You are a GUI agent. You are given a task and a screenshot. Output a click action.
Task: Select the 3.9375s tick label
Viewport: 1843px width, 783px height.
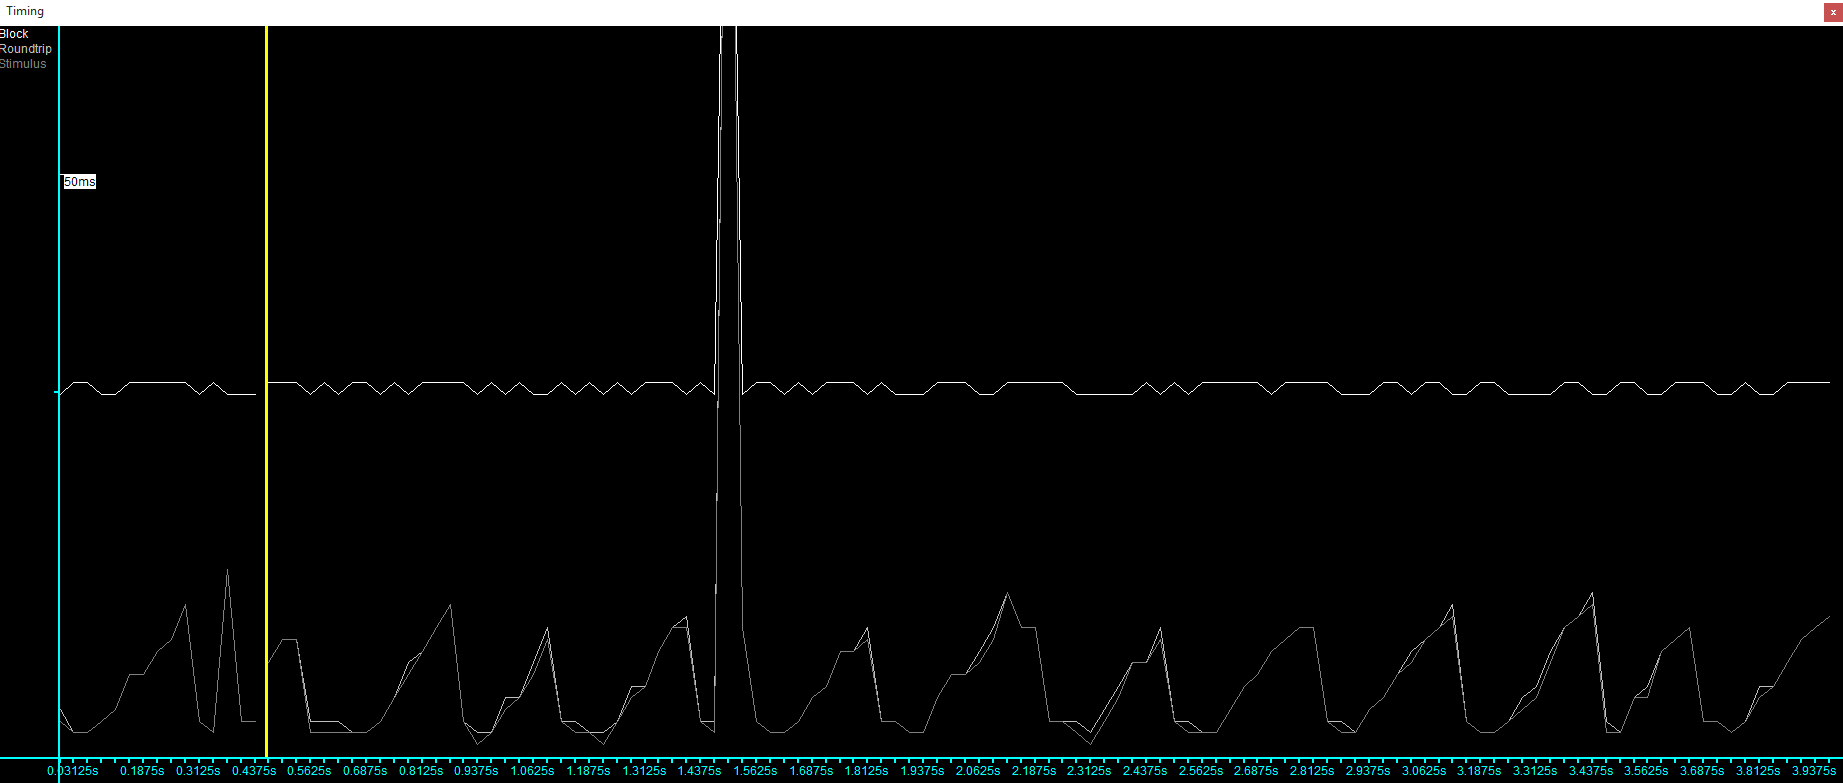(1813, 771)
